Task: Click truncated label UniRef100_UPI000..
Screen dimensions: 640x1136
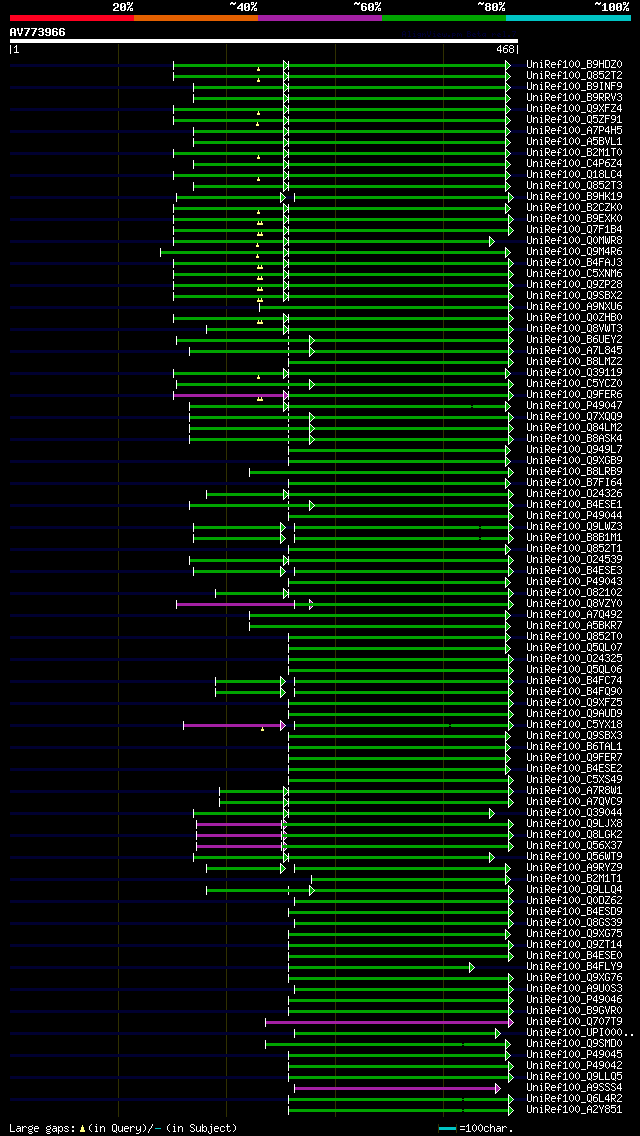Action: 581,1033
